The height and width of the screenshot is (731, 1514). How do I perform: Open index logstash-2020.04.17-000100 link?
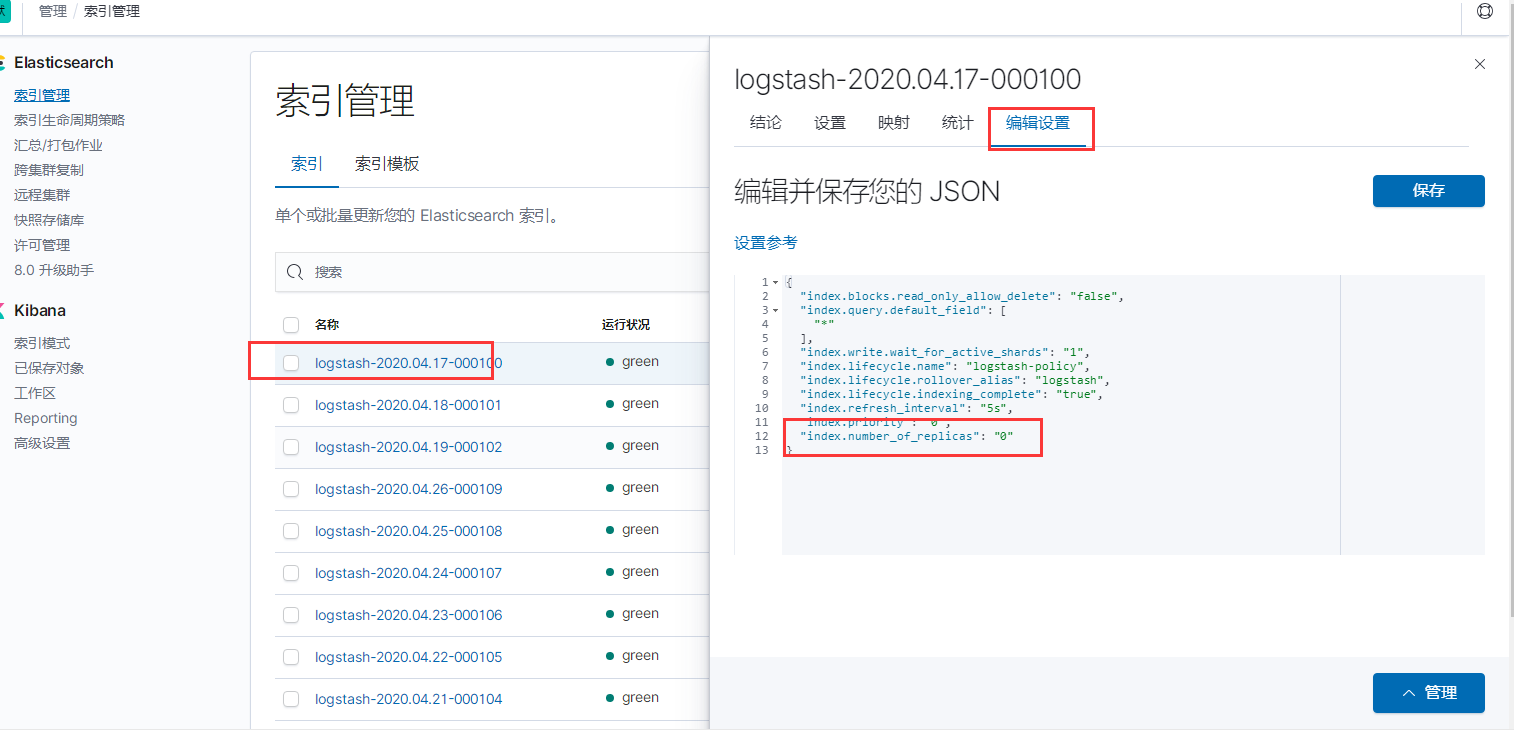click(x=408, y=363)
